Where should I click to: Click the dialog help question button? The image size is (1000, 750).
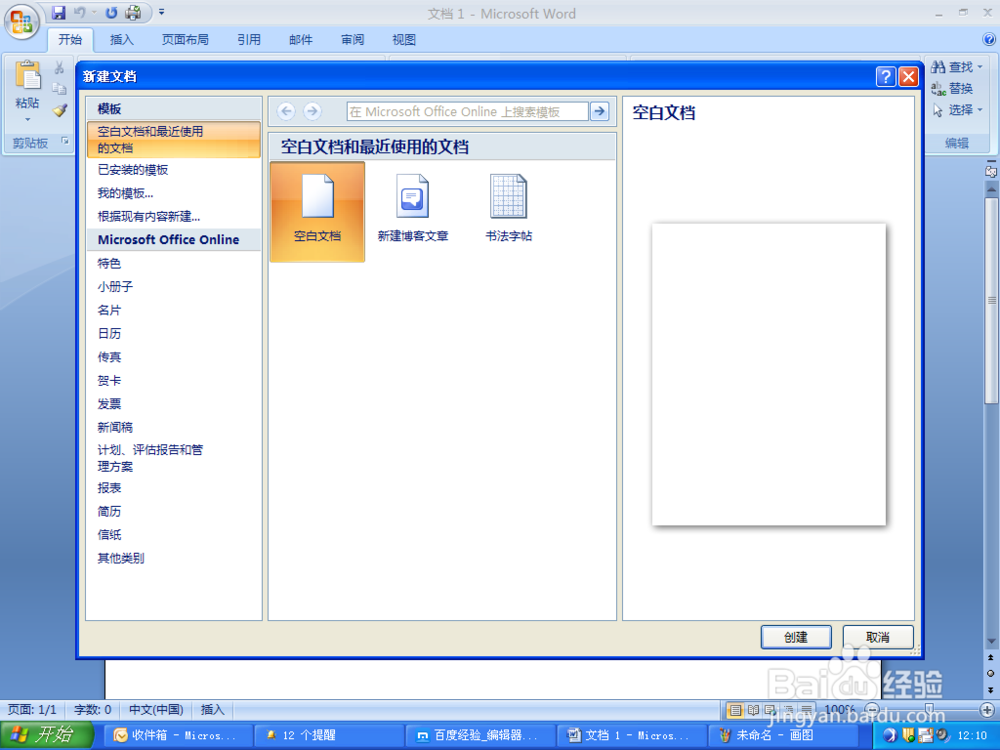[x=885, y=77]
